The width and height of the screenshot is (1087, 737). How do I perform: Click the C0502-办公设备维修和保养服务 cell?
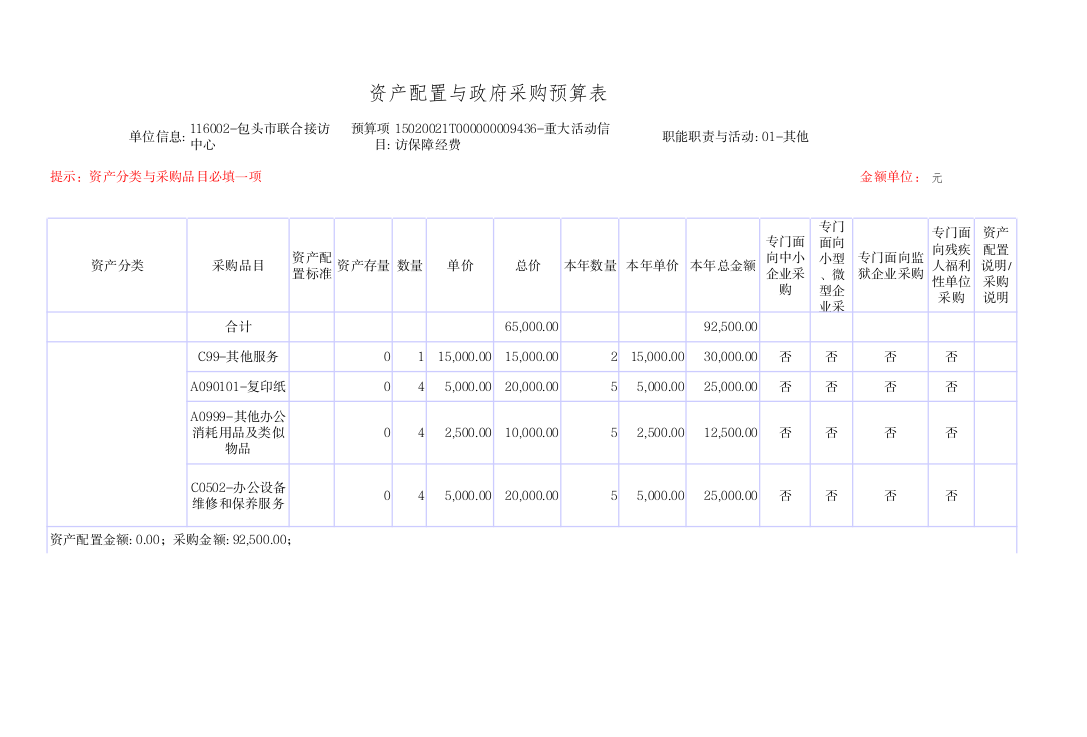238,496
